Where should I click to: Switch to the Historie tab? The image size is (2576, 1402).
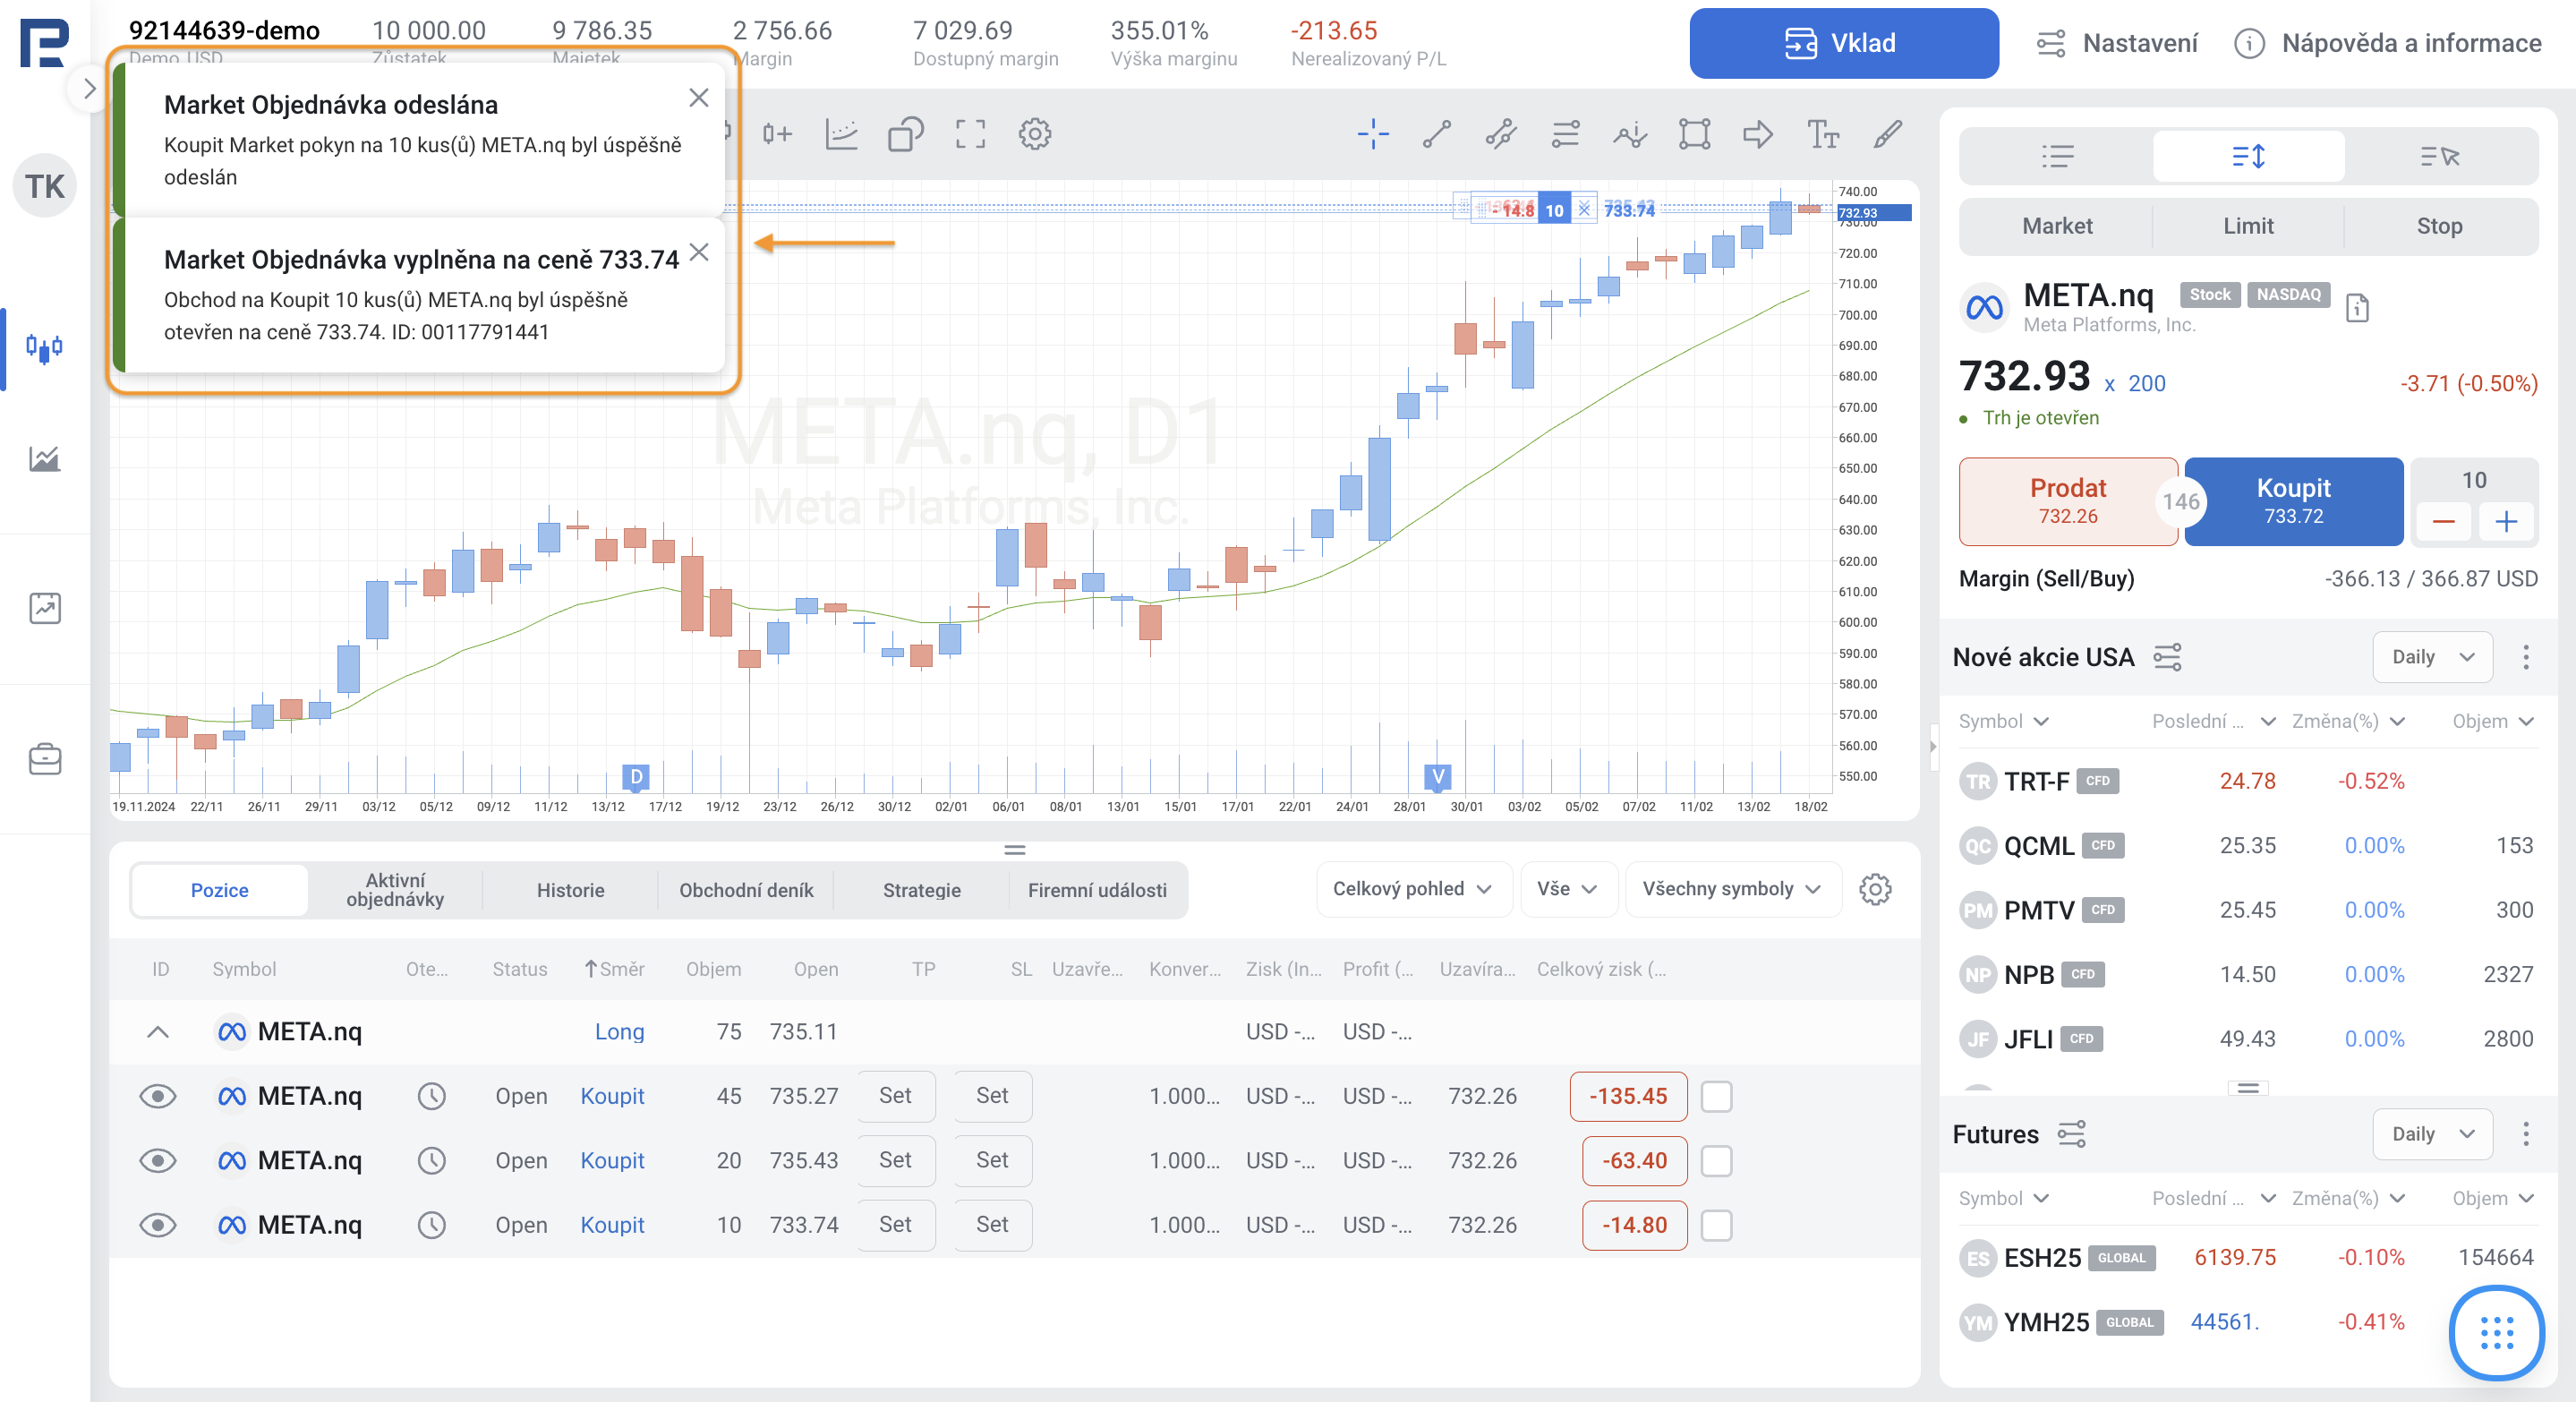coord(570,890)
